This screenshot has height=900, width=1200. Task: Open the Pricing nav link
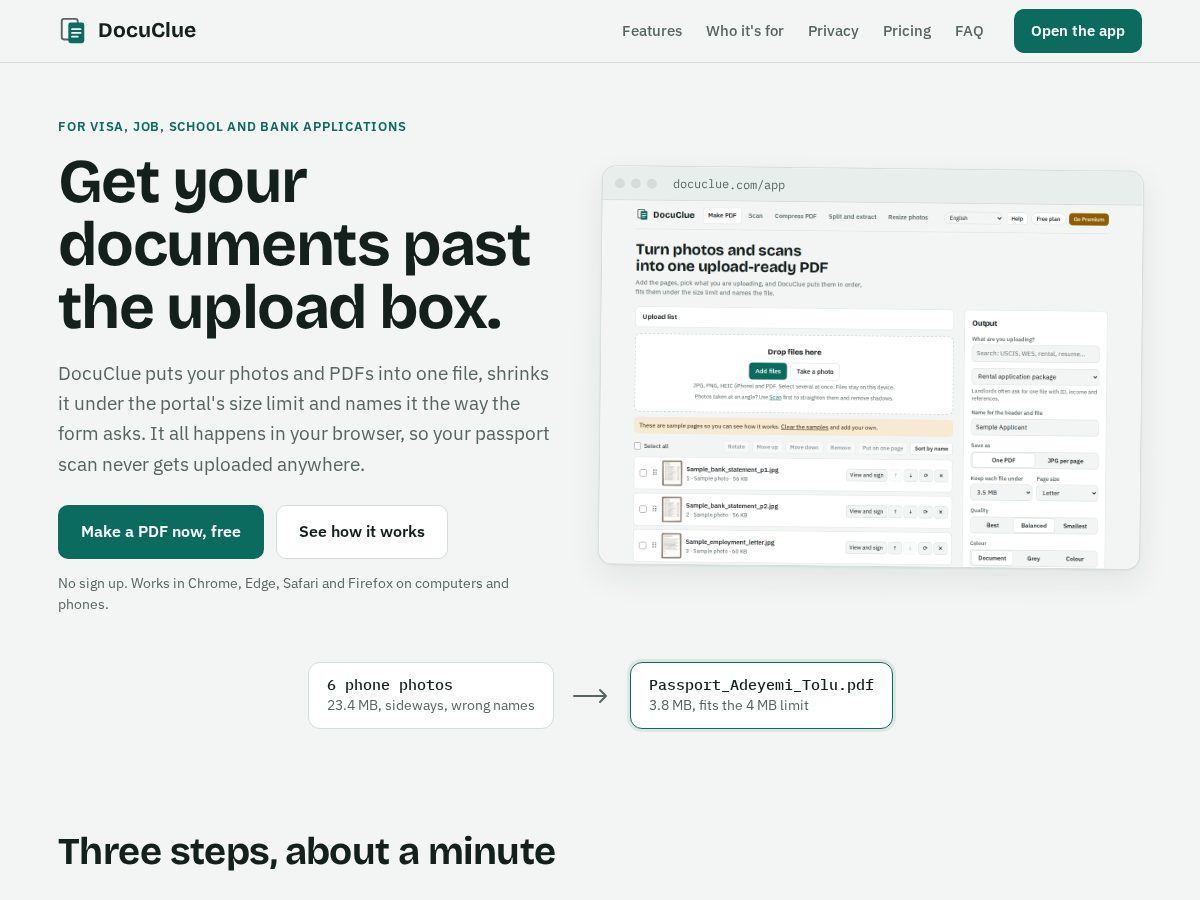click(x=907, y=31)
